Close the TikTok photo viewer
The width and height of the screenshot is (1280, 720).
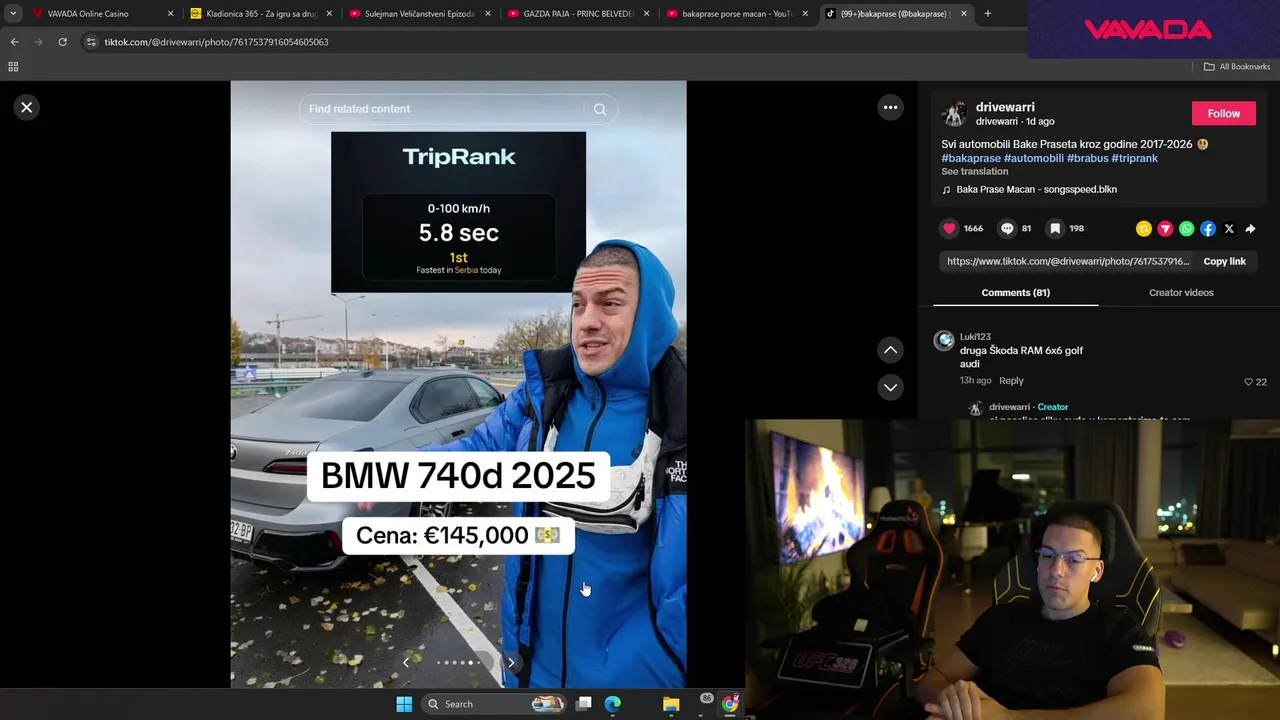(27, 107)
